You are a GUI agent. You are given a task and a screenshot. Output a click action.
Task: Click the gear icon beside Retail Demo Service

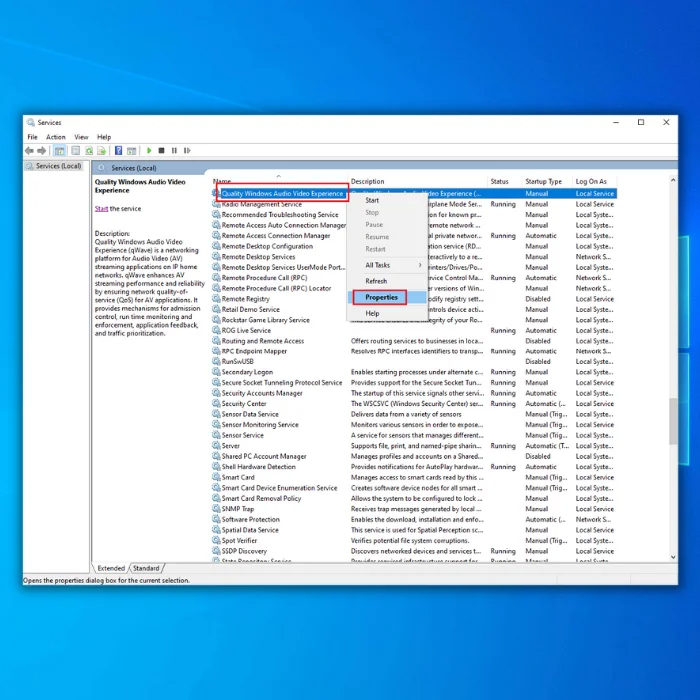click(217, 309)
